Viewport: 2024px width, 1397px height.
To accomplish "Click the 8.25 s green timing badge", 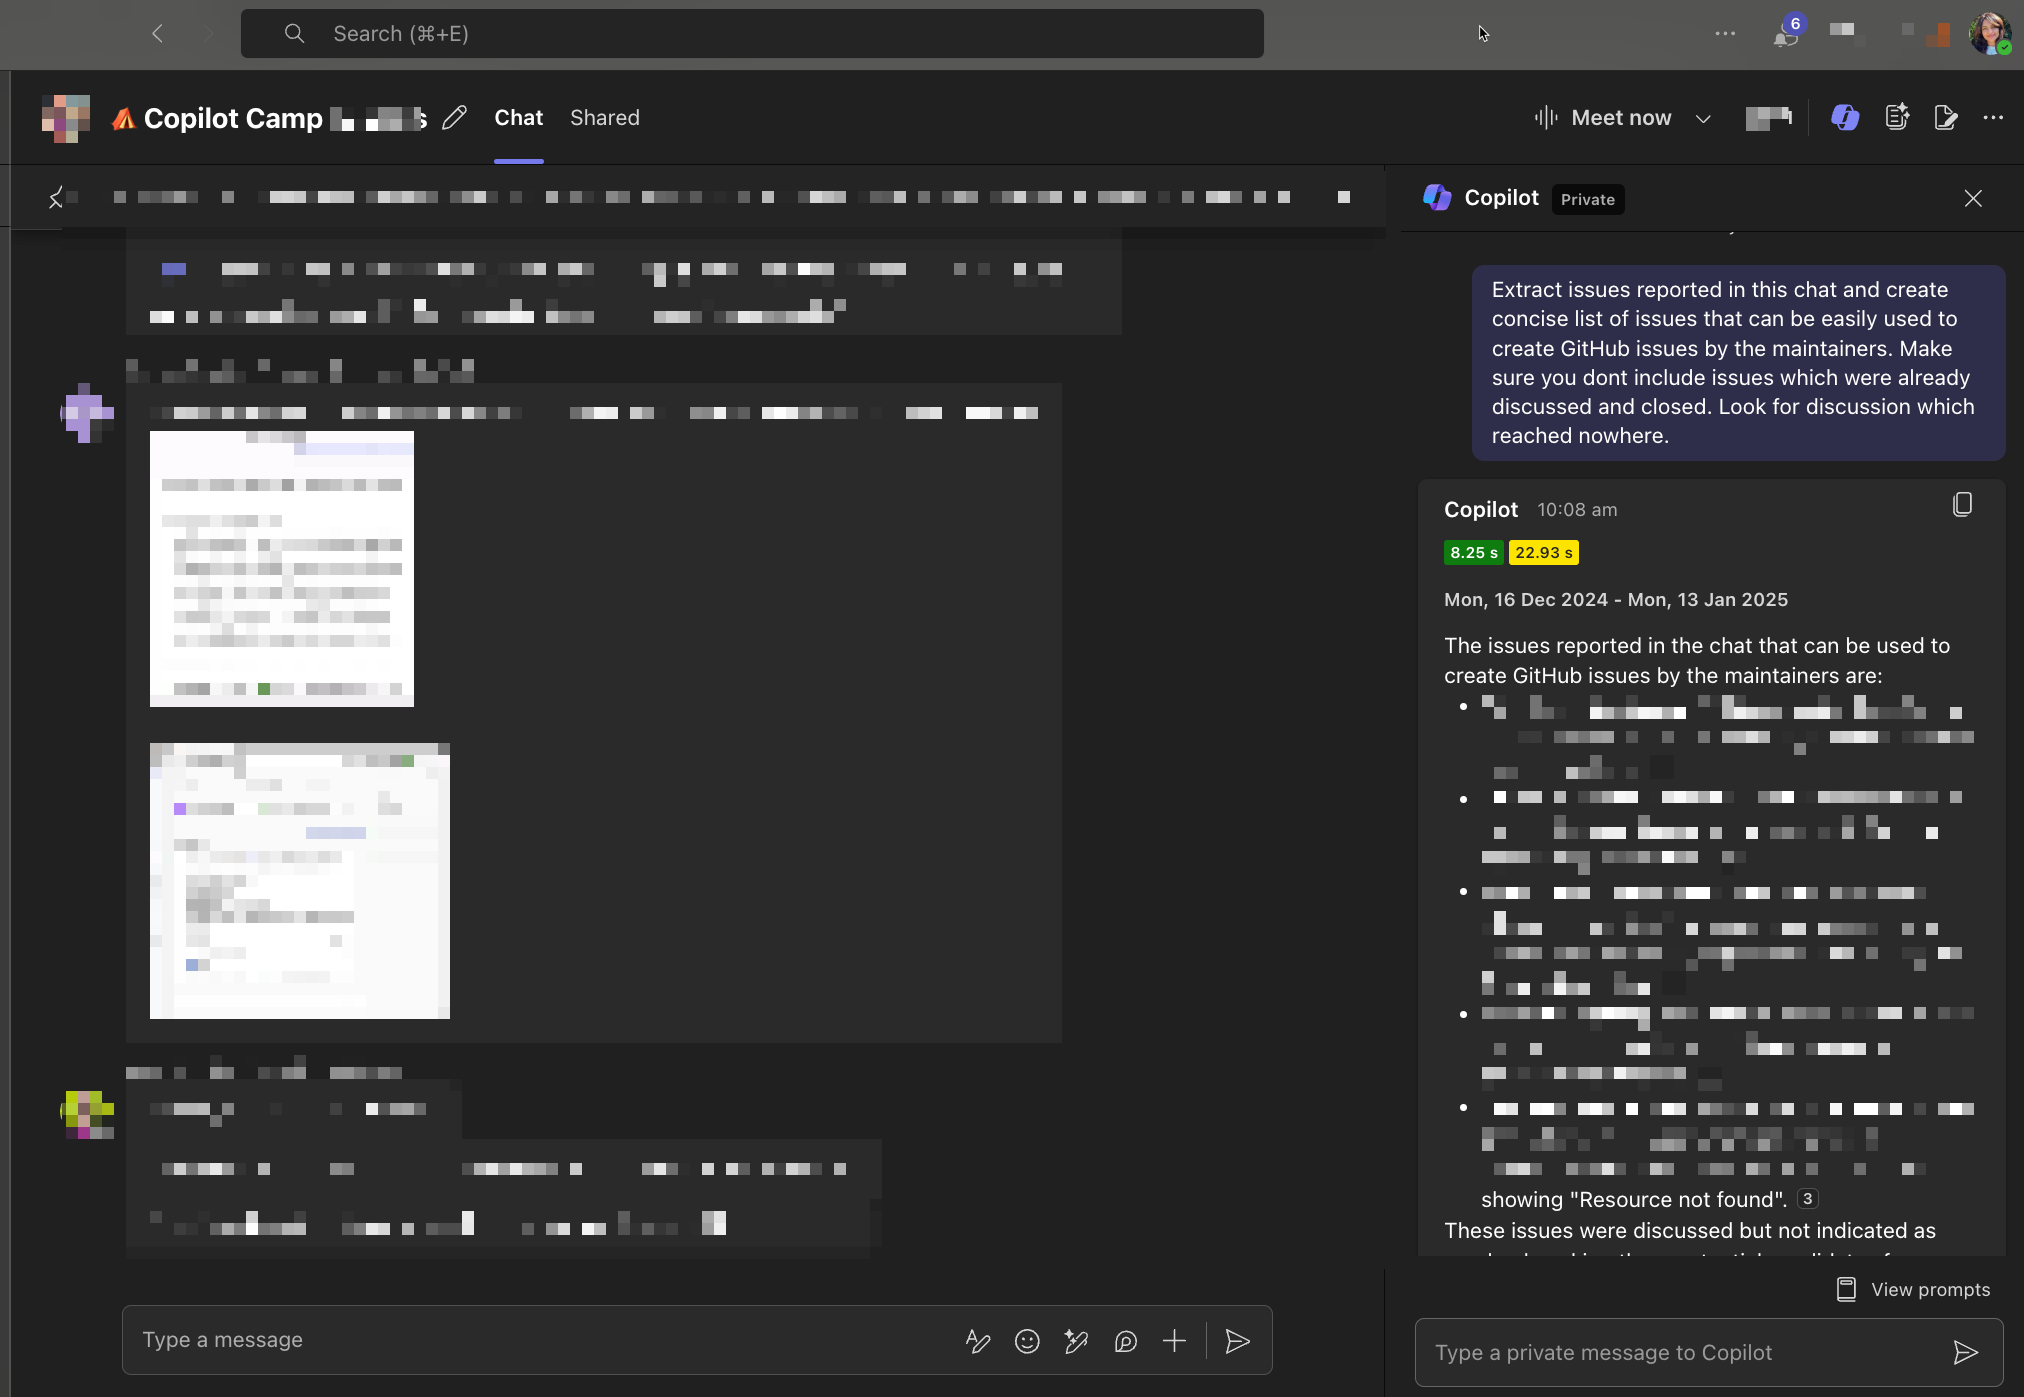I will [1474, 552].
